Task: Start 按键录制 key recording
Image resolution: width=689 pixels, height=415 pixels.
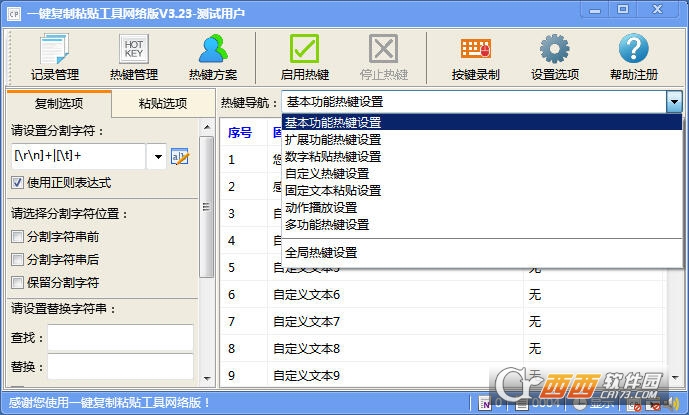Action: [x=475, y=57]
